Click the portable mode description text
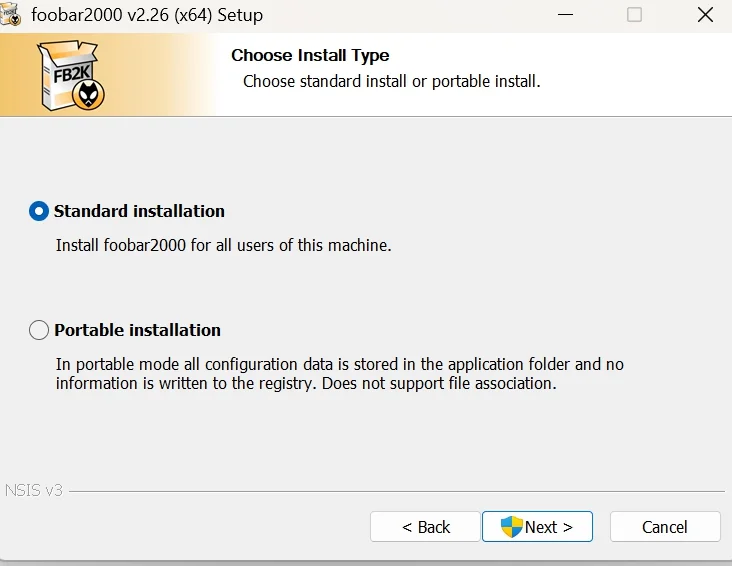732x566 pixels. (x=339, y=374)
